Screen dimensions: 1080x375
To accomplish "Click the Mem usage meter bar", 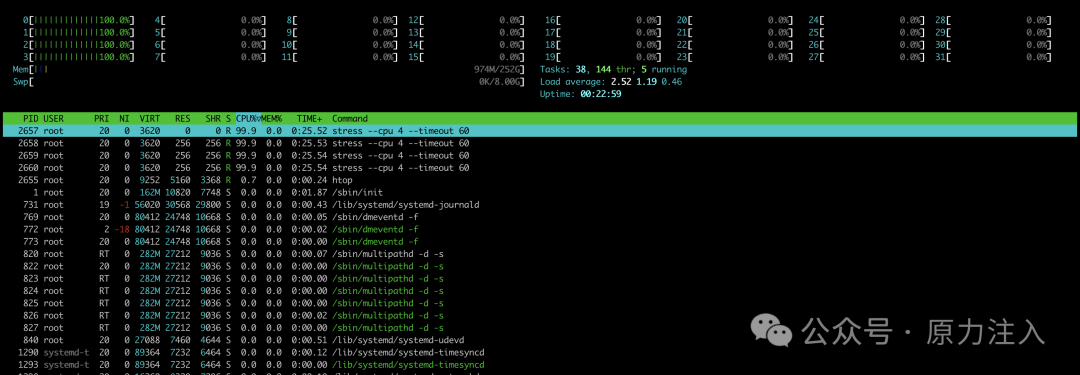I will [x=269, y=70].
